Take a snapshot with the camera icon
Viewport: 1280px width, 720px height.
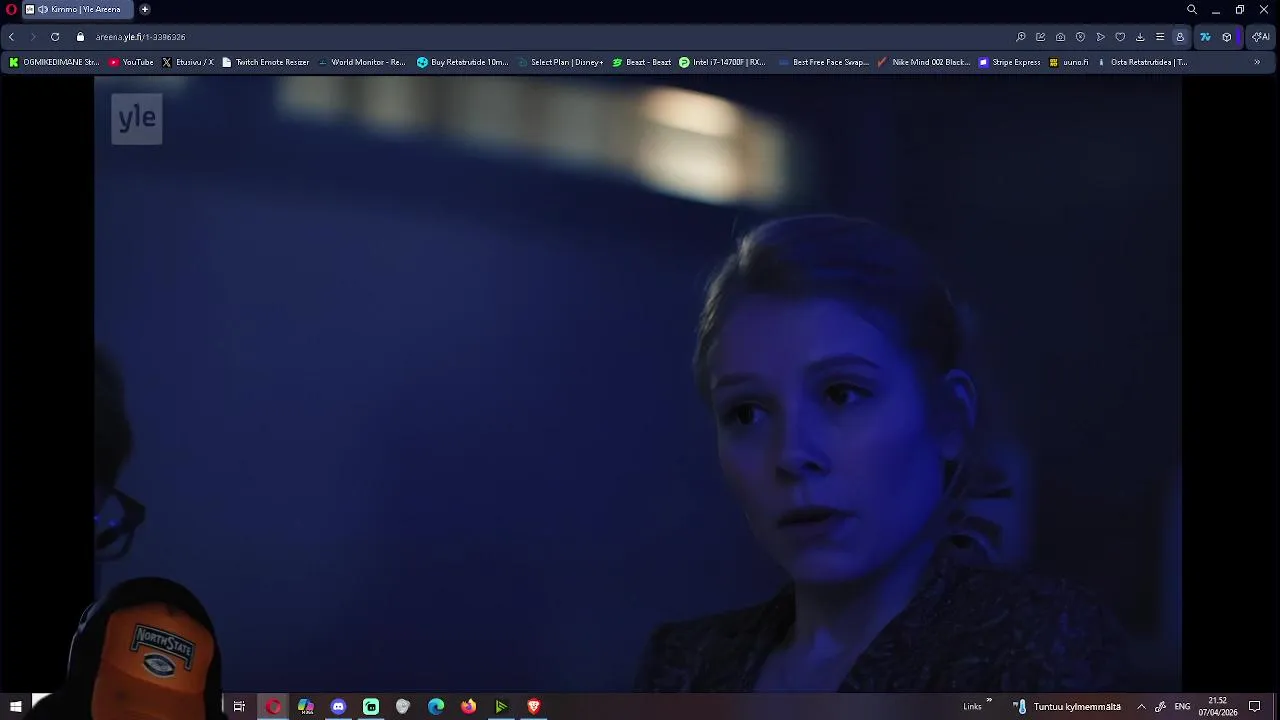1061,37
